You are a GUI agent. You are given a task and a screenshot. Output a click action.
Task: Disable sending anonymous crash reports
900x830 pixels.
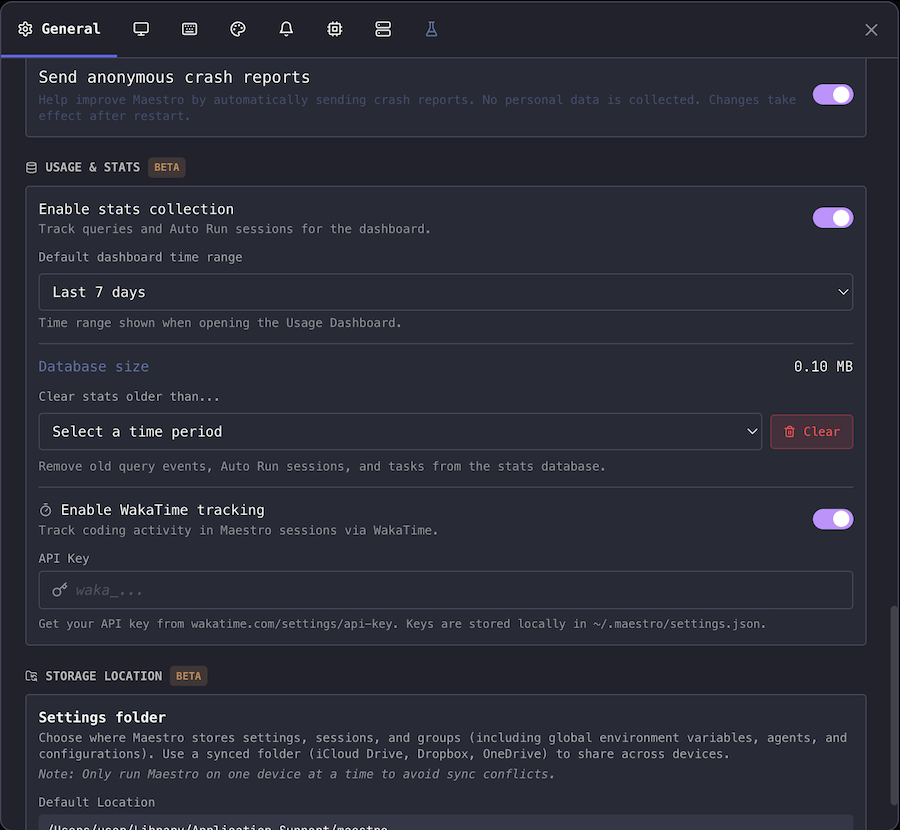tap(833, 94)
